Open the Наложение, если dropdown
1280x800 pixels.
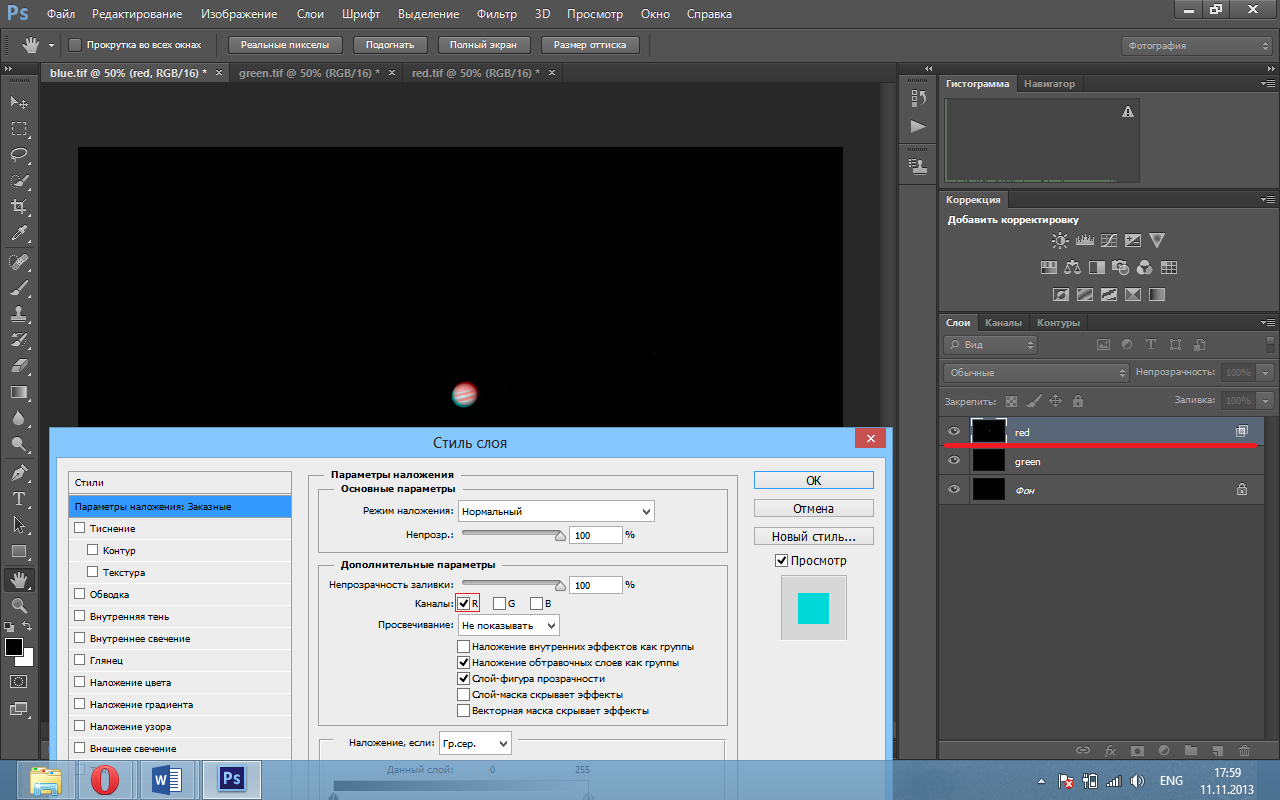pos(475,743)
